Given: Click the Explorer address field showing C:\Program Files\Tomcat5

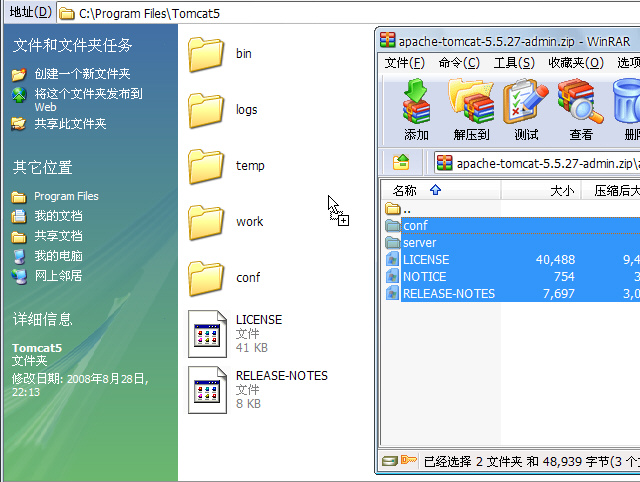Looking at the screenshot, I should point(348,13).
